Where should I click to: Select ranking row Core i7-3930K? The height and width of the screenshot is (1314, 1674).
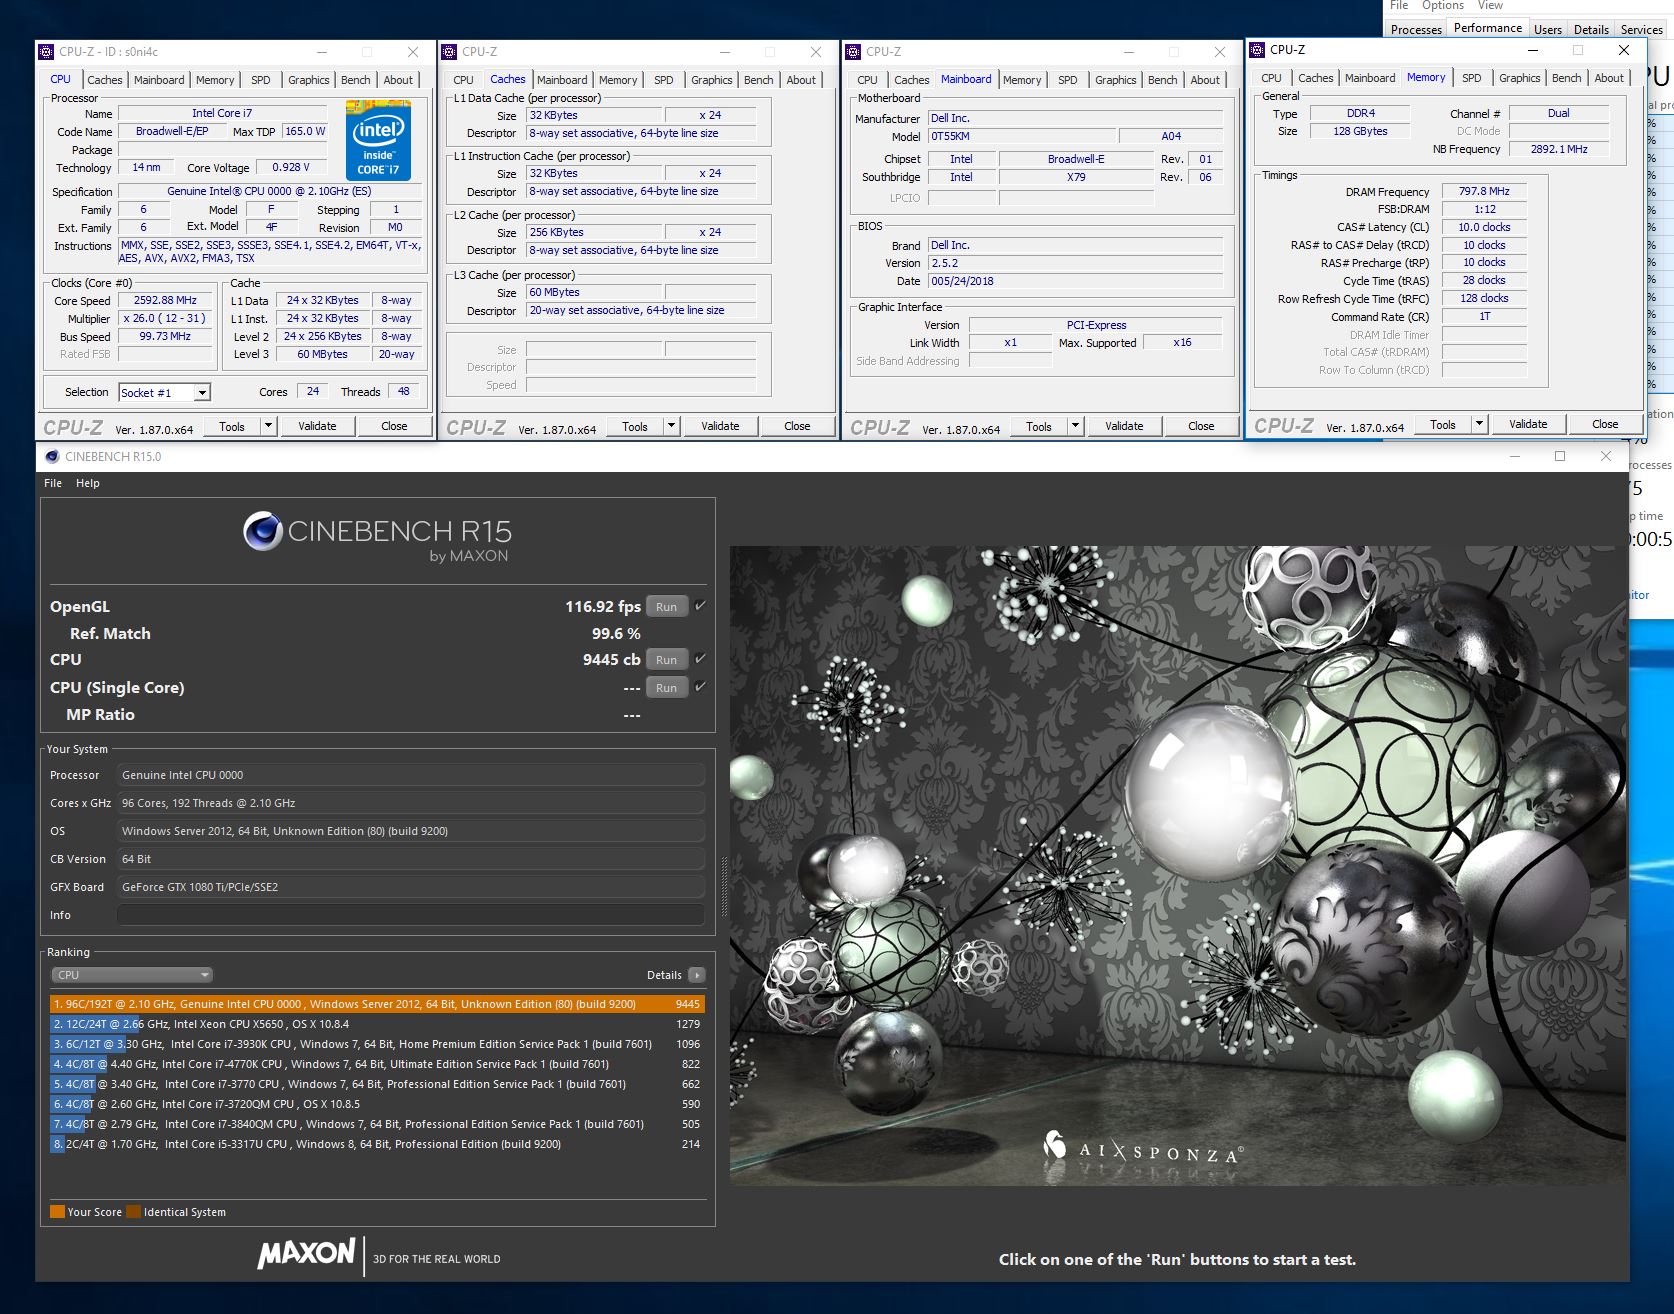click(x=377, y=1044)
